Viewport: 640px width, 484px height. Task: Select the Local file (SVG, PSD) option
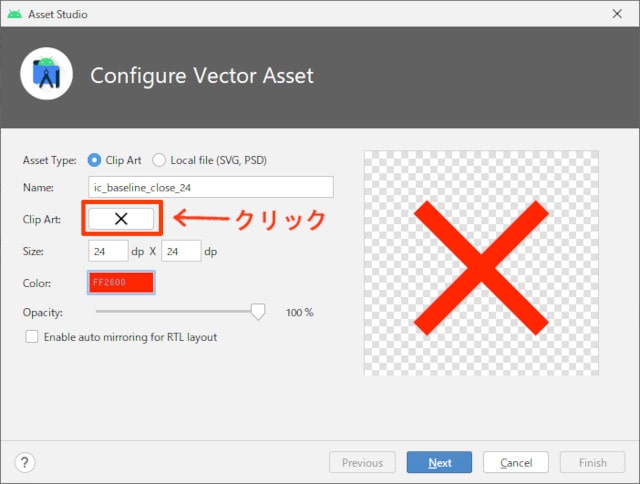(x=159, y=160)
